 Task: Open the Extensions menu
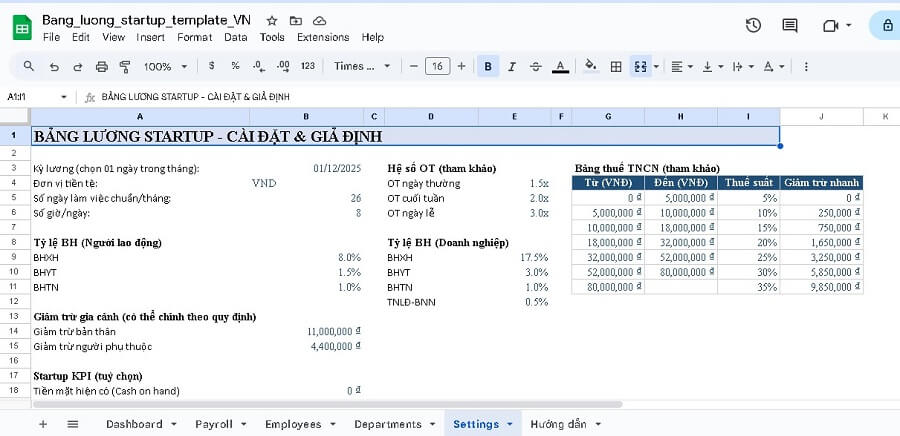tap(323, 37)
